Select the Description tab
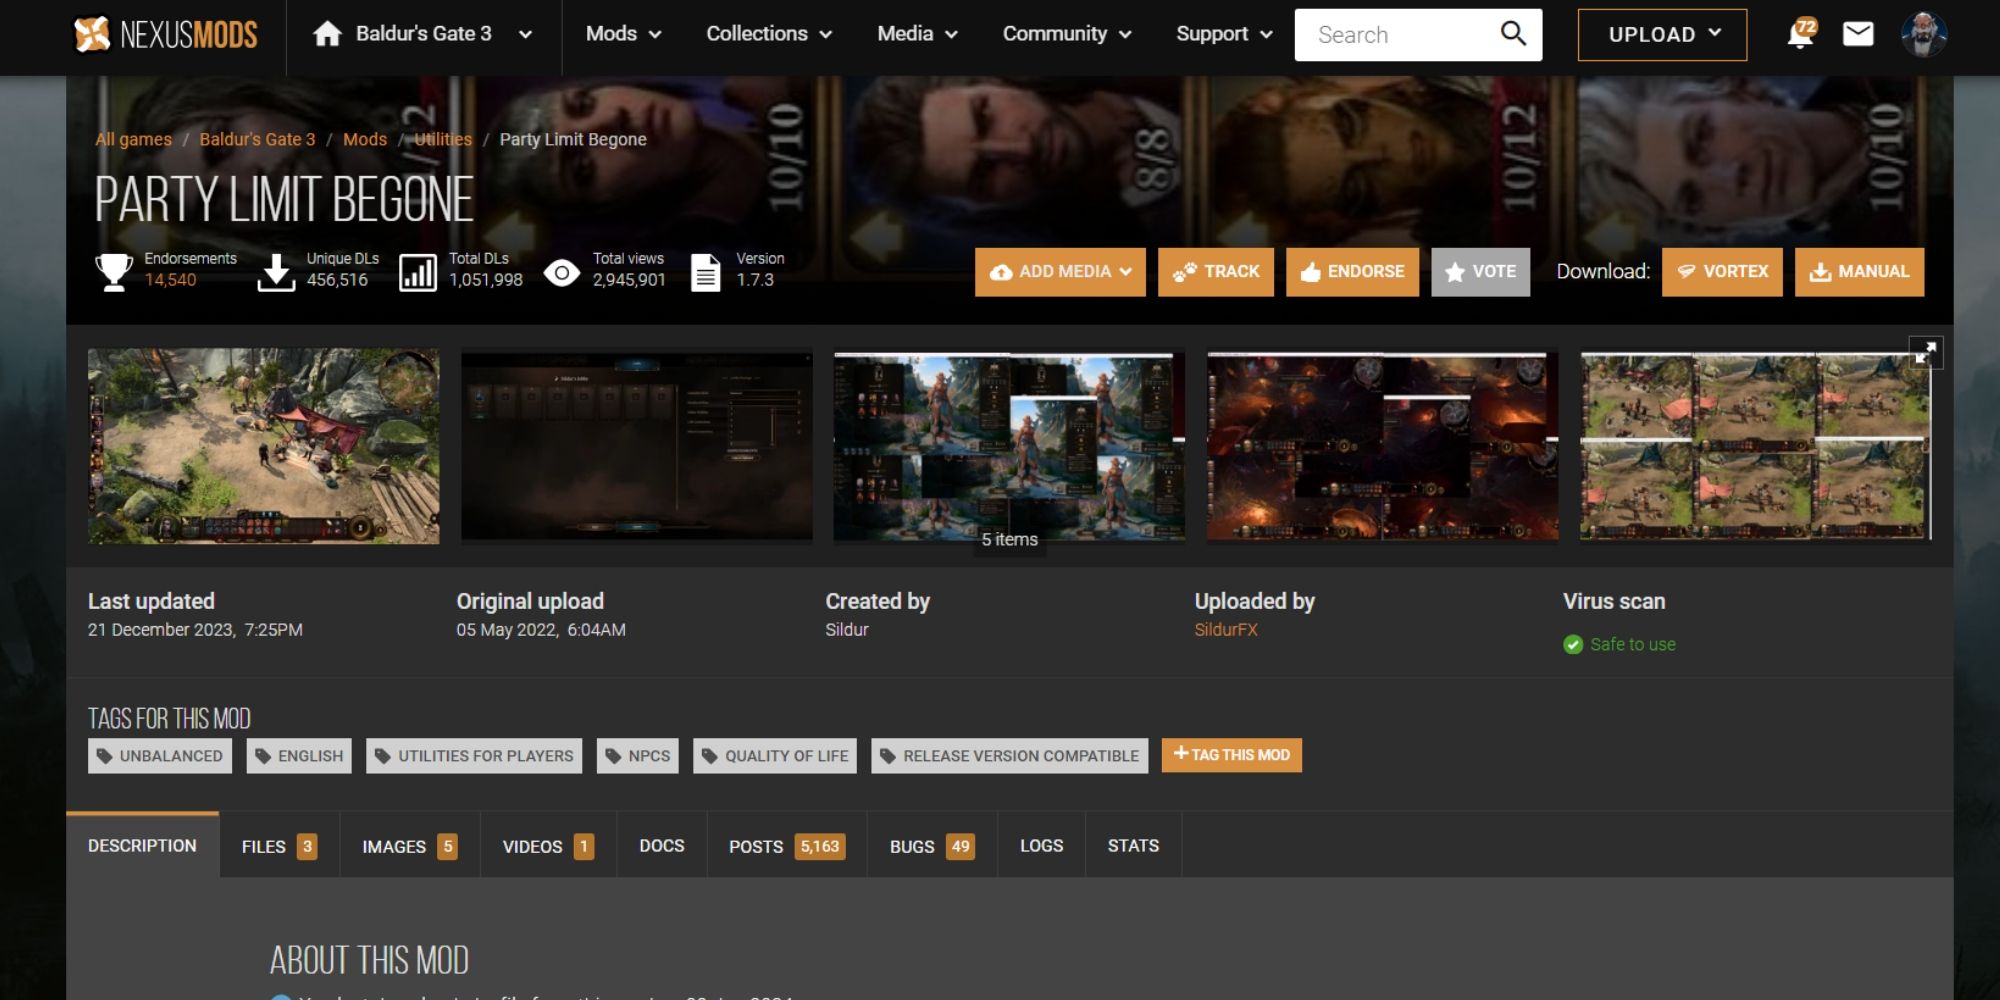Screen dimensions: 2000x1000 [142, 846]
